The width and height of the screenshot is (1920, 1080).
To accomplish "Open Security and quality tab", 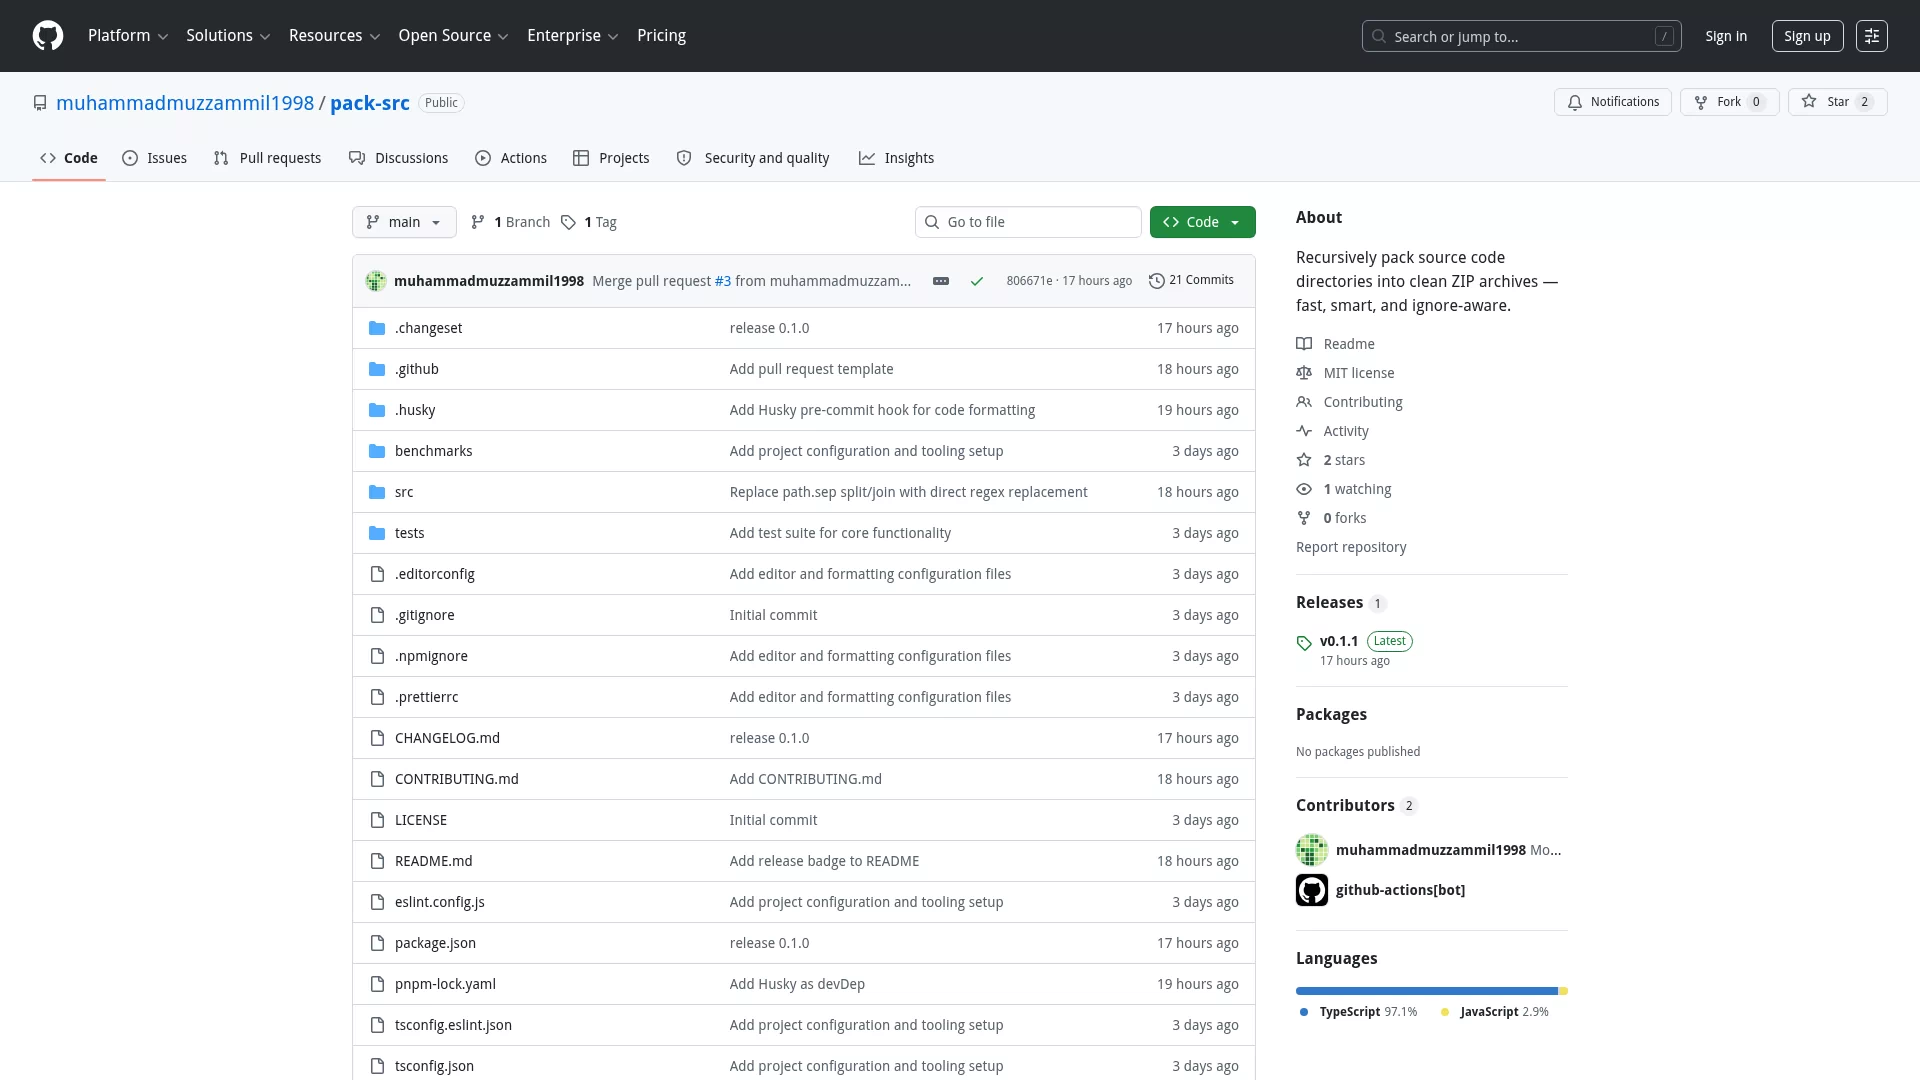I will pos(753,158).
